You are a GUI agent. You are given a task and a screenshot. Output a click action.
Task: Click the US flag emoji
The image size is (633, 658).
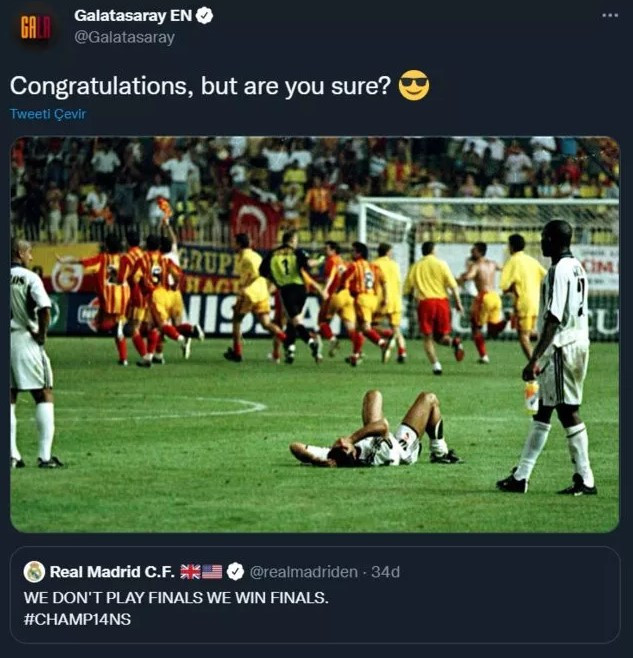tap(212, 572)
